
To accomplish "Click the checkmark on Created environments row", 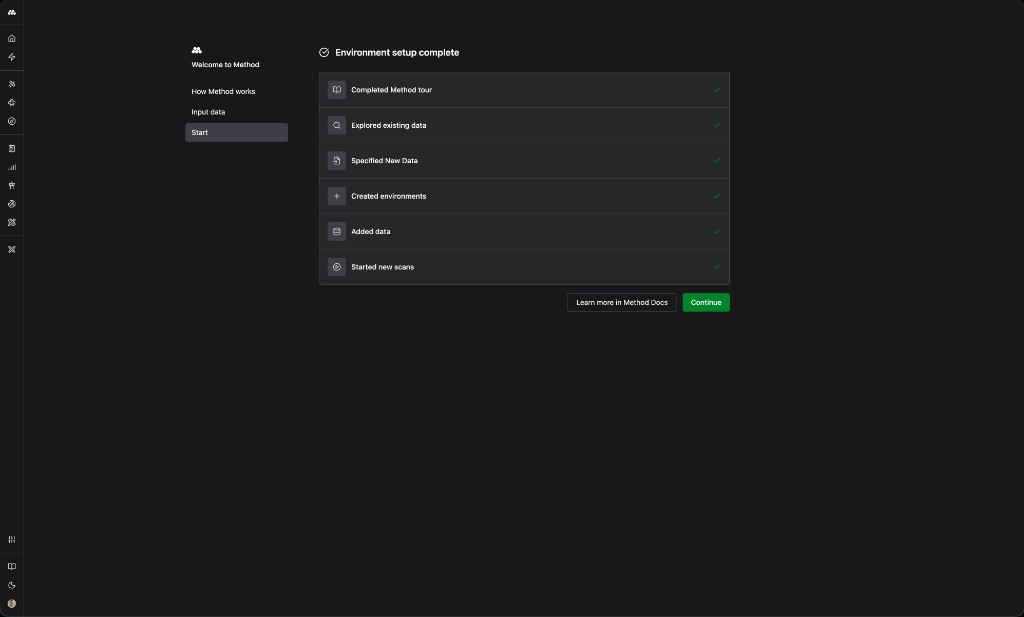I will [716, 196].
